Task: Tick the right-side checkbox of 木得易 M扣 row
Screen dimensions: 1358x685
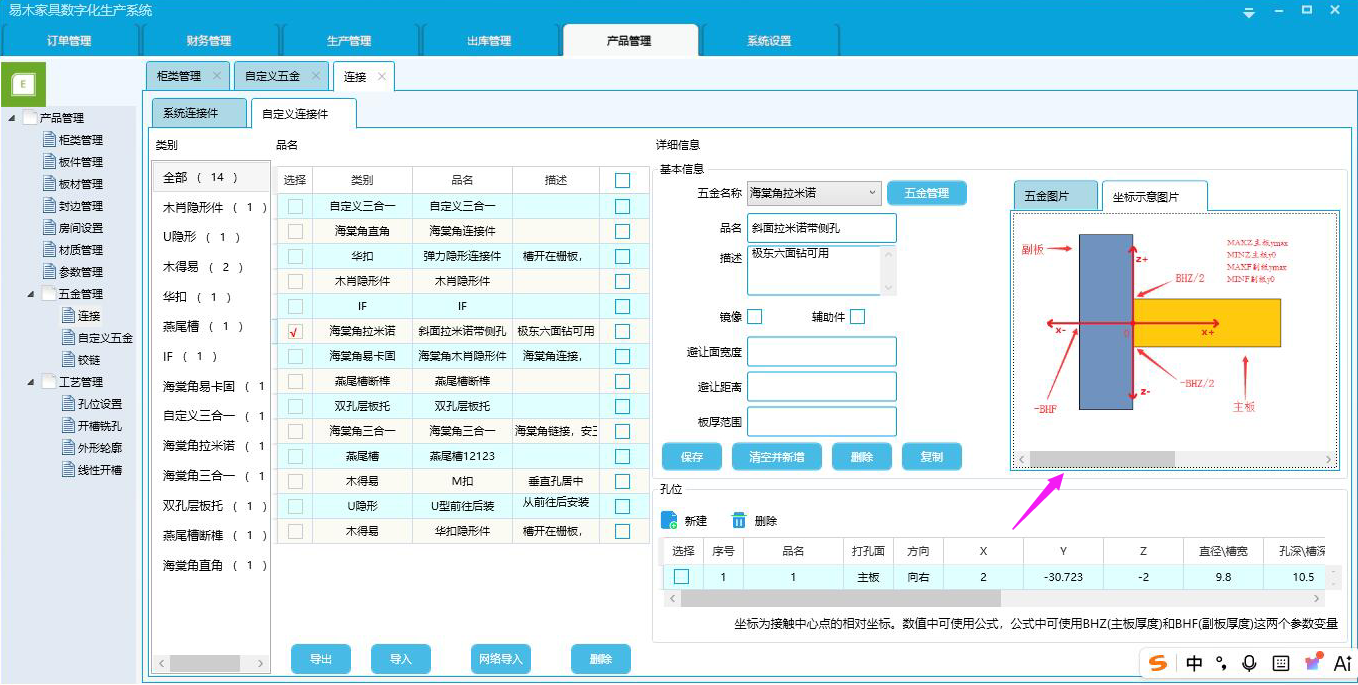Action: tap(623, 481)
